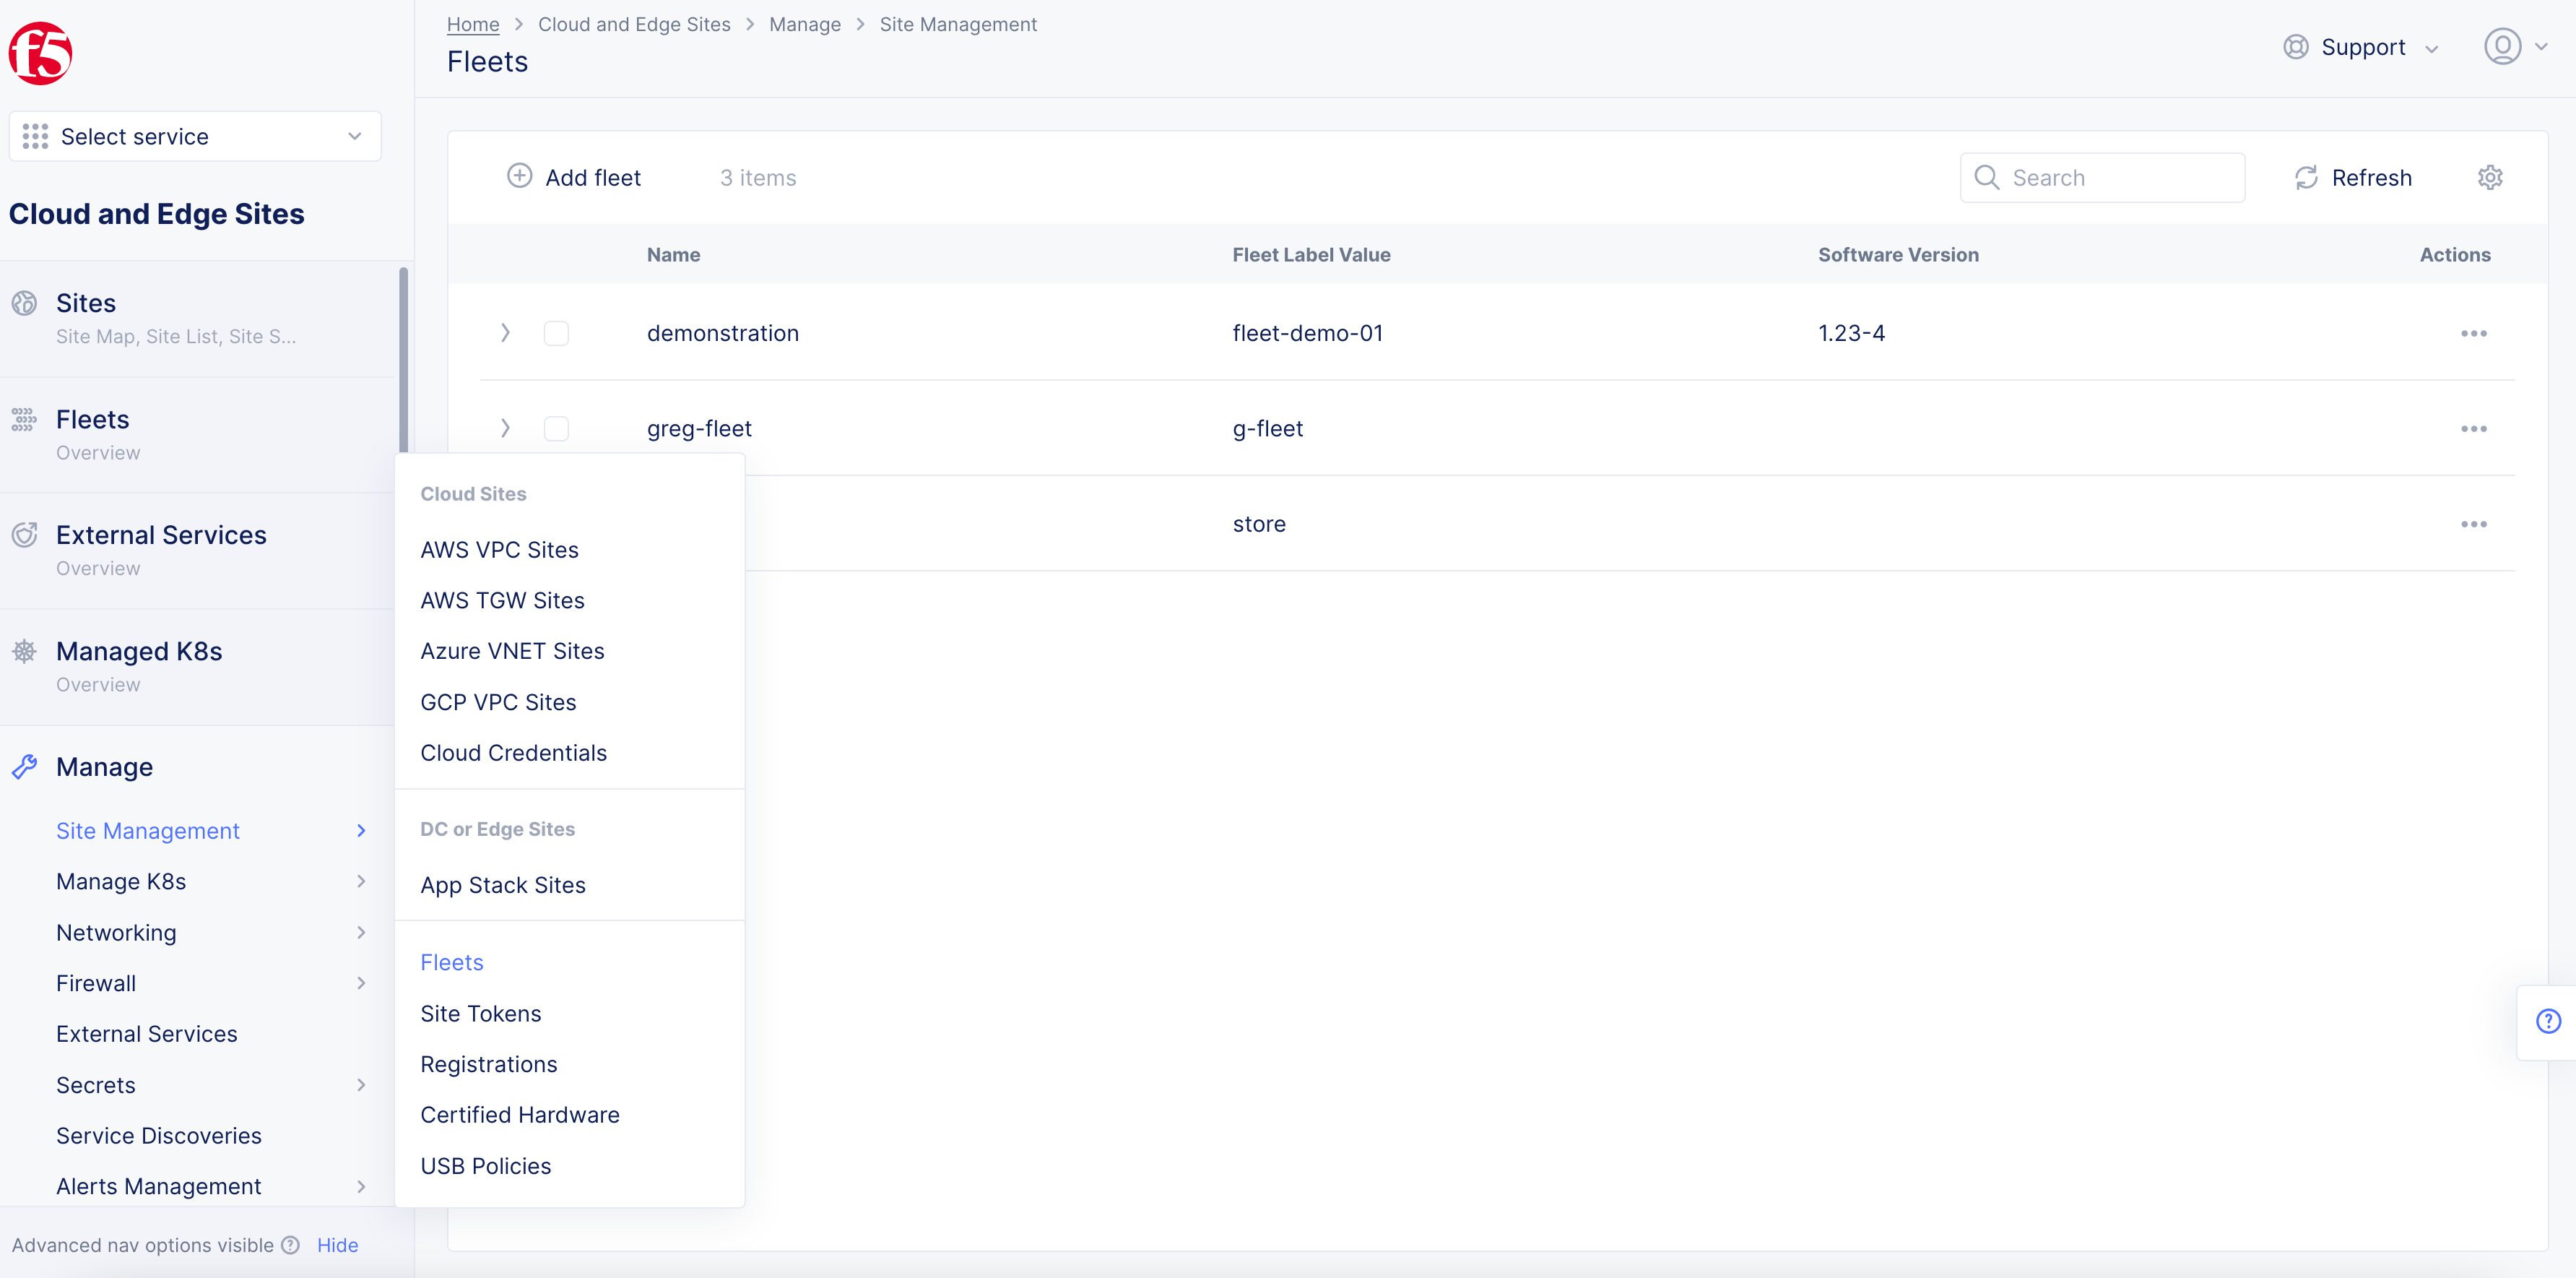Open actions menu for greg-fleet row
The image size is (2576, 1278).
click(x=2473, y=429)
